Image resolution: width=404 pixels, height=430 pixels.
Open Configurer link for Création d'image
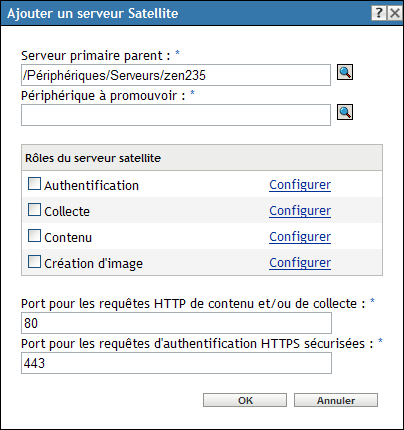[x=300, y=263]
